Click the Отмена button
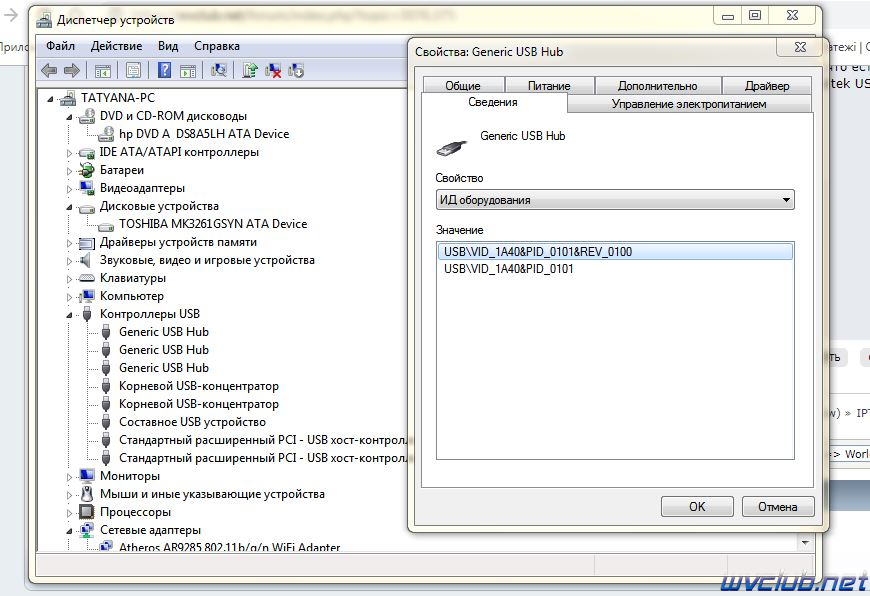The height and width of the screenshot is (596, 870). coord(777,507)
